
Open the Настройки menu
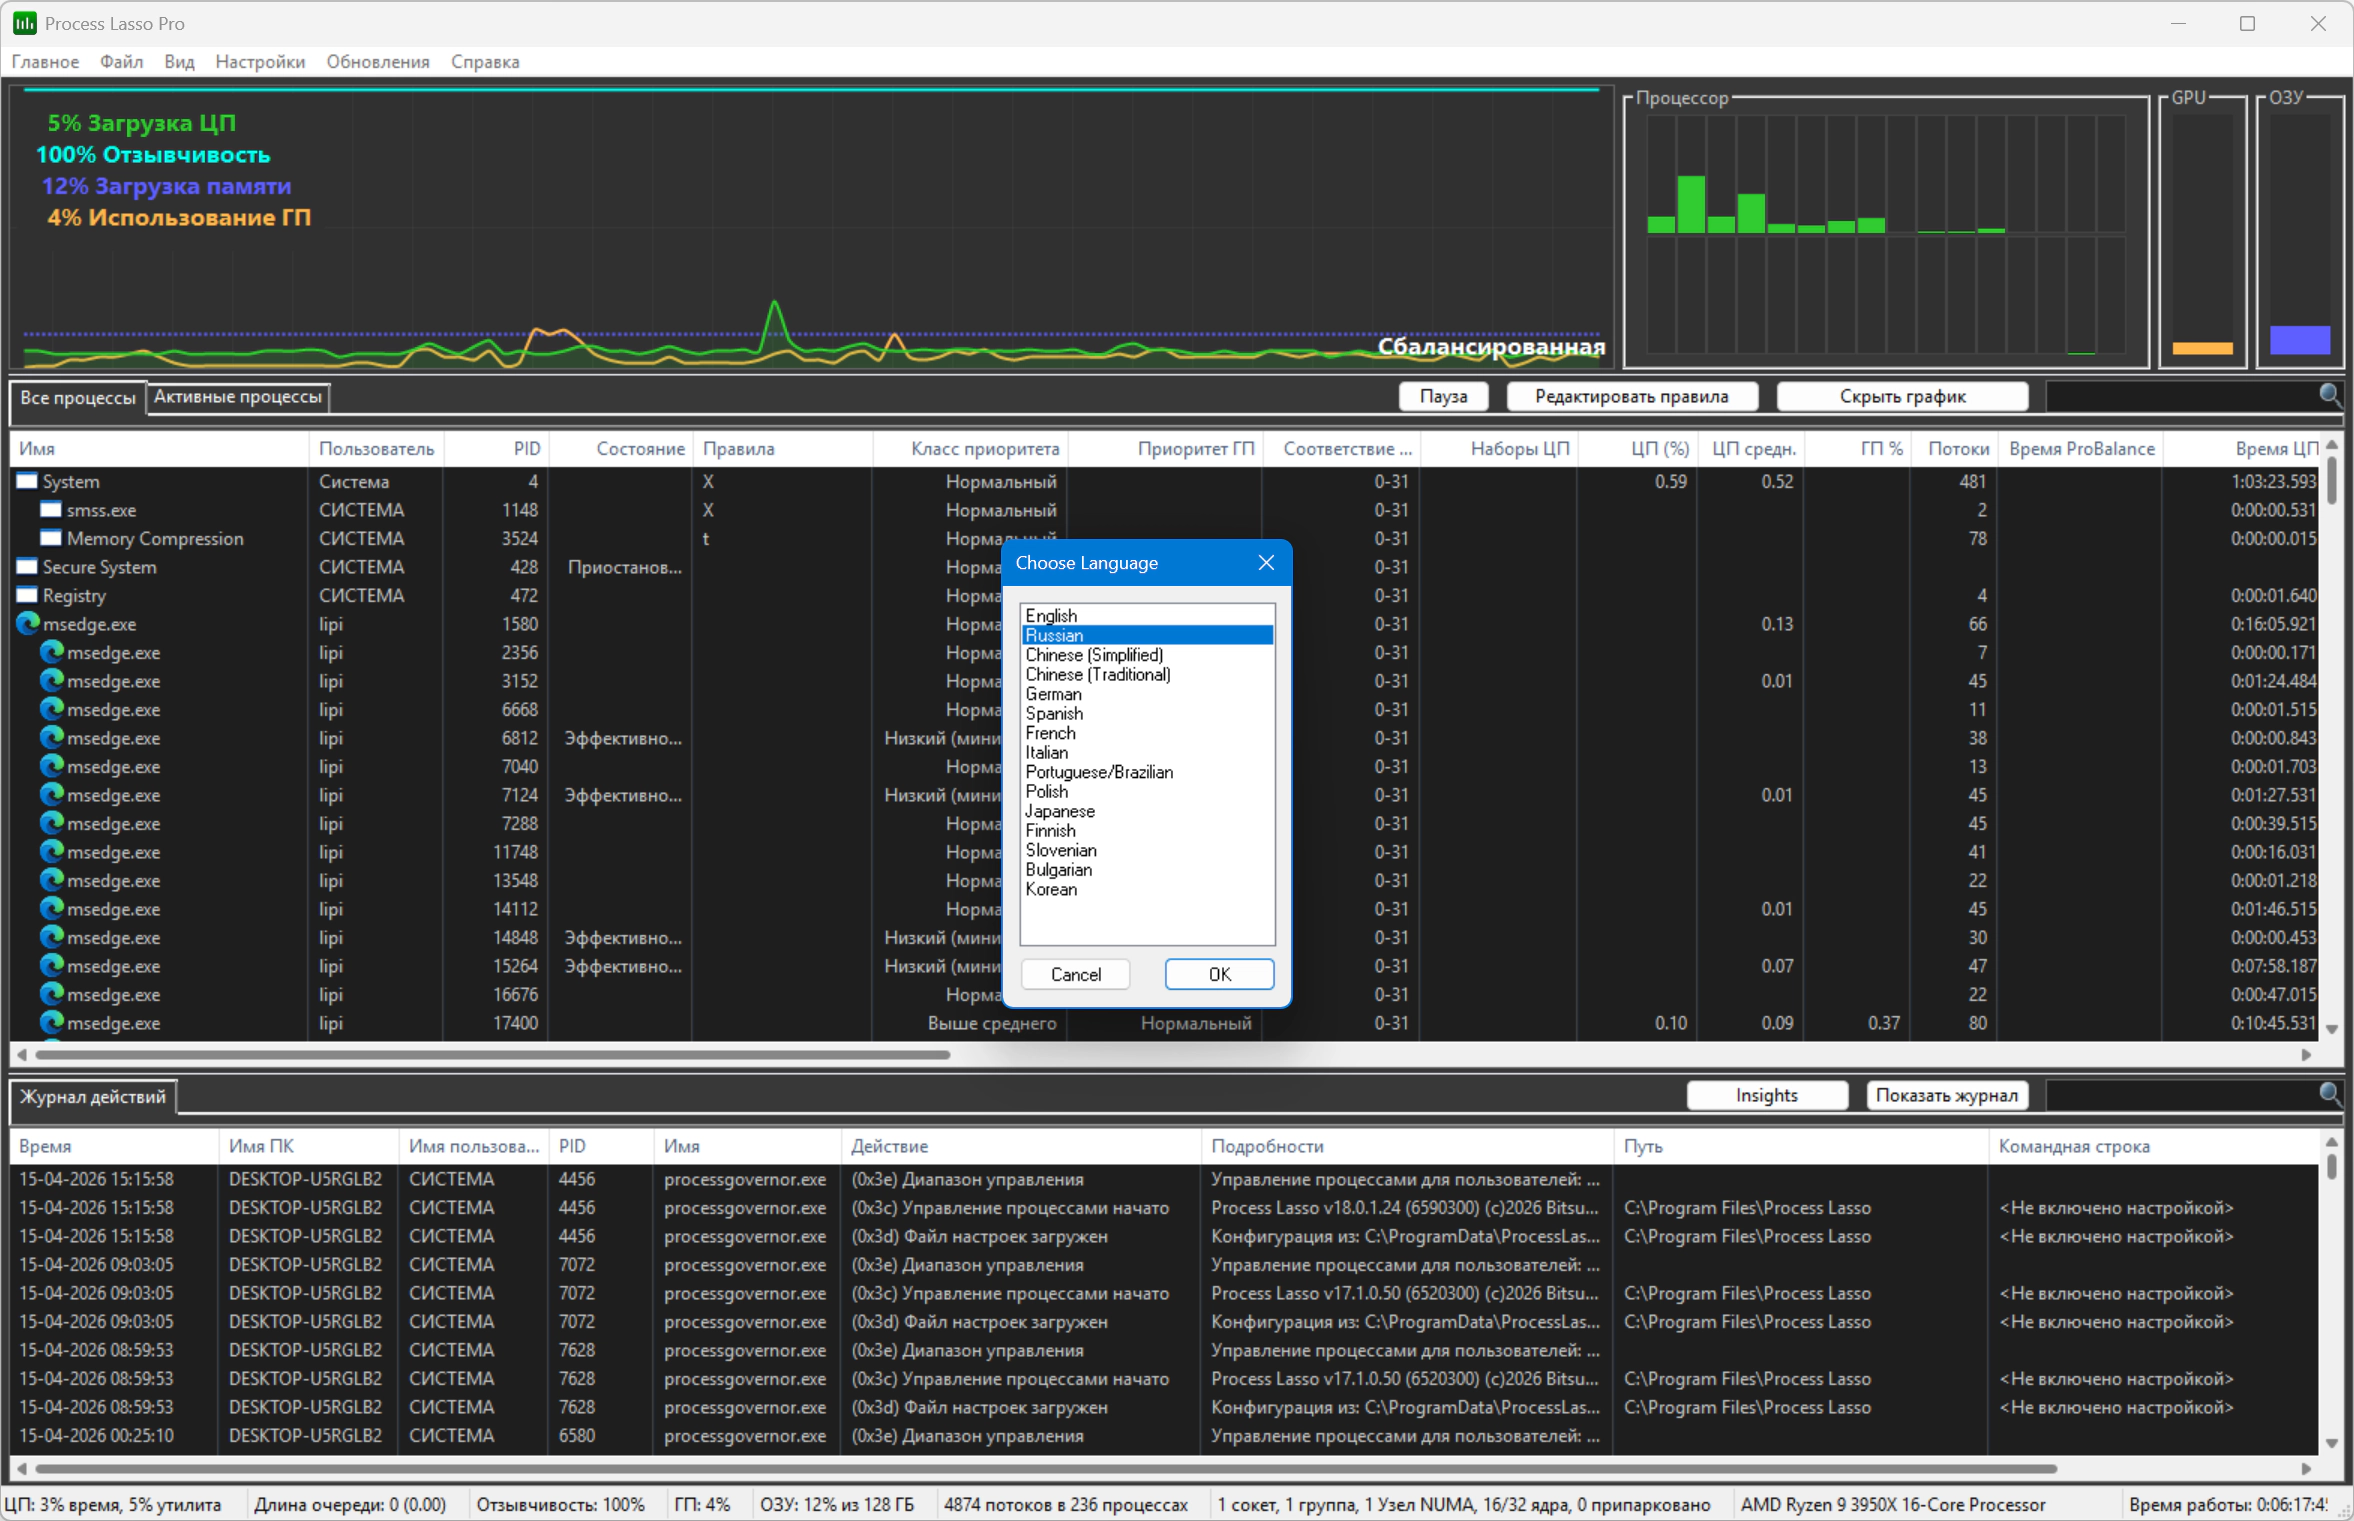(260, 62)
